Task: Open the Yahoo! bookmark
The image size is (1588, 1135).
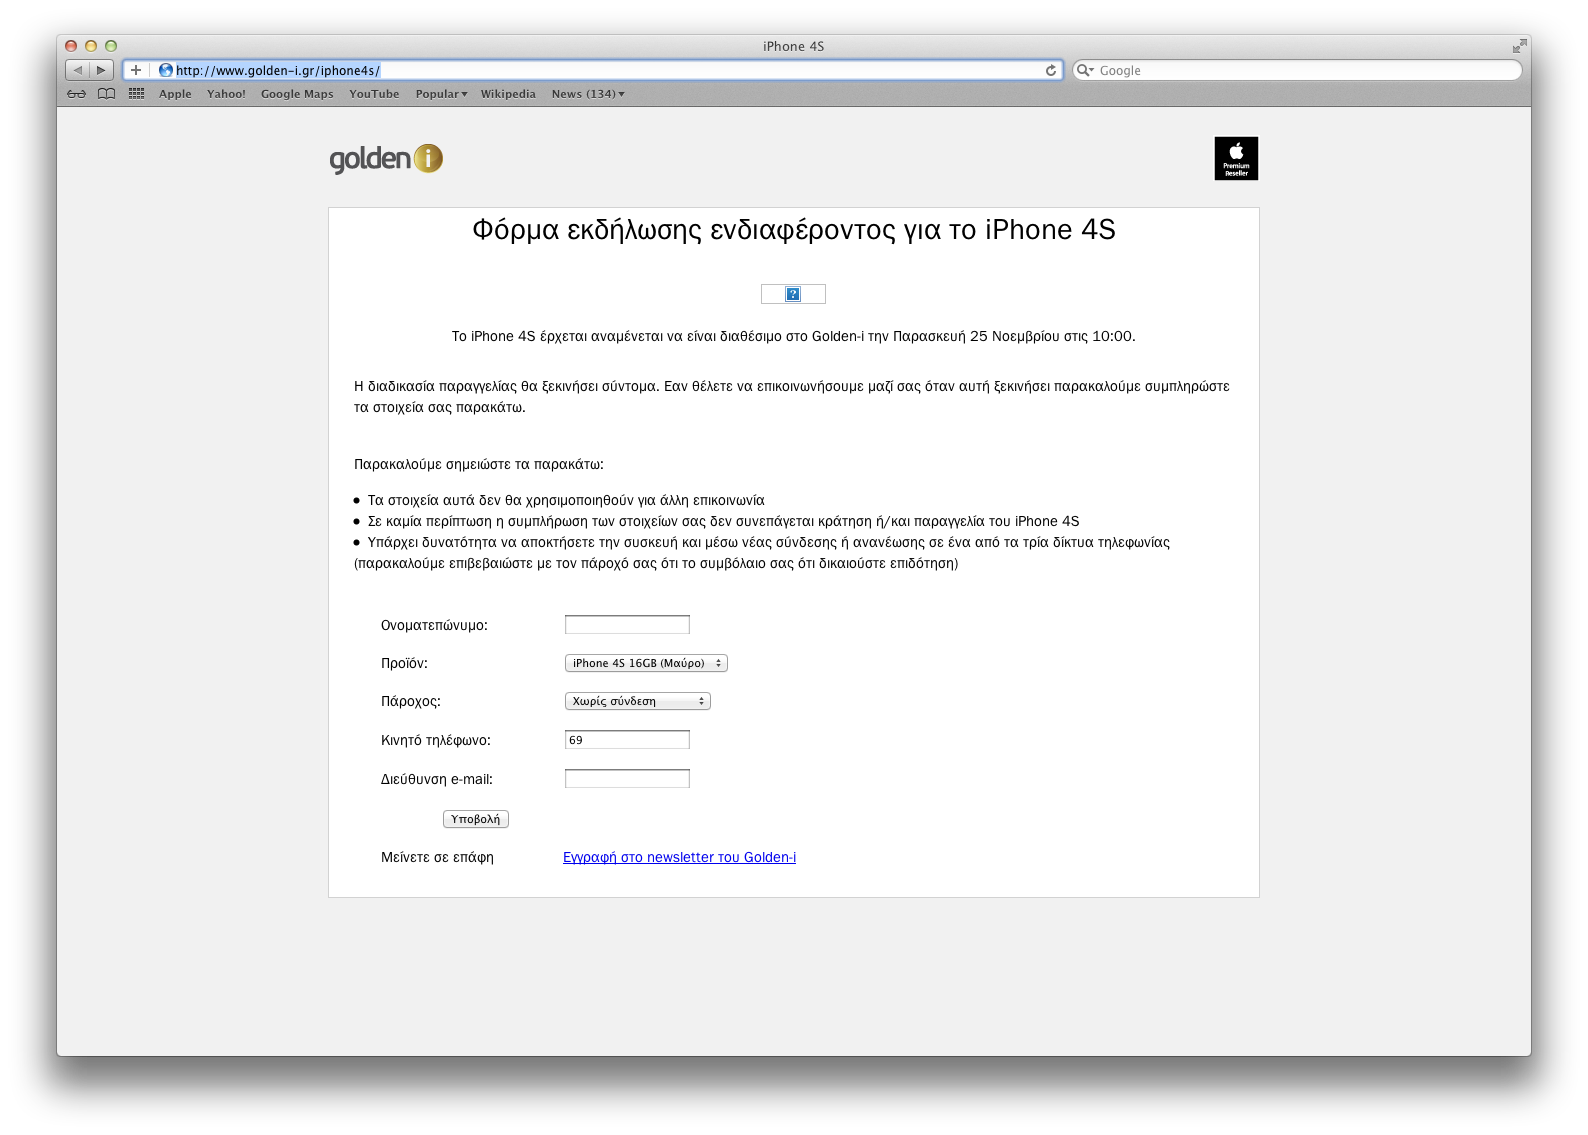Action: click(x=226, y=94)
